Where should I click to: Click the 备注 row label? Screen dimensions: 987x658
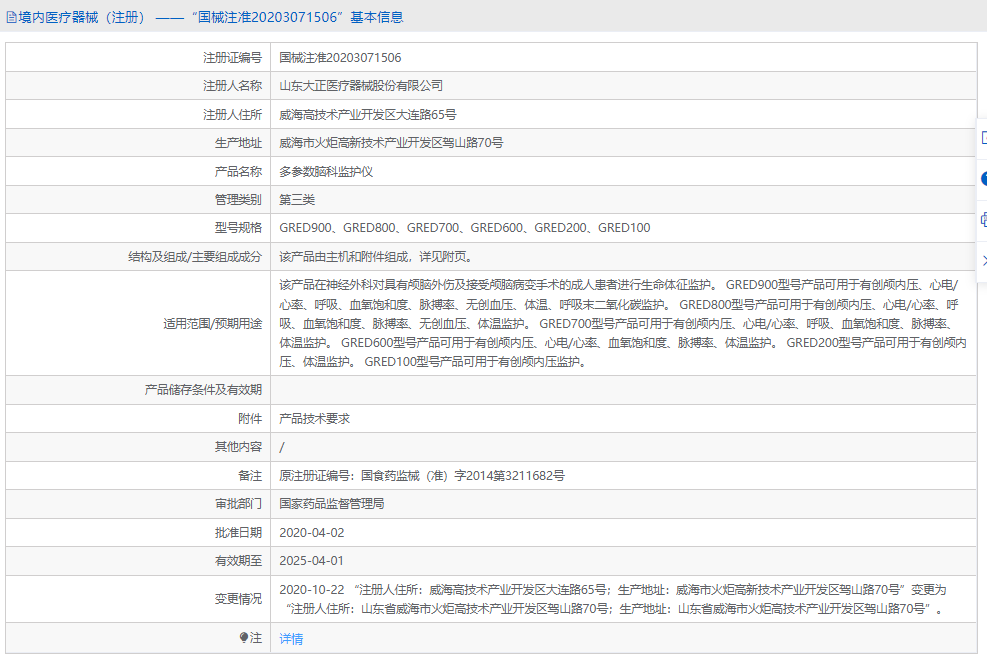pyautogui.click(x=250, y=475)
